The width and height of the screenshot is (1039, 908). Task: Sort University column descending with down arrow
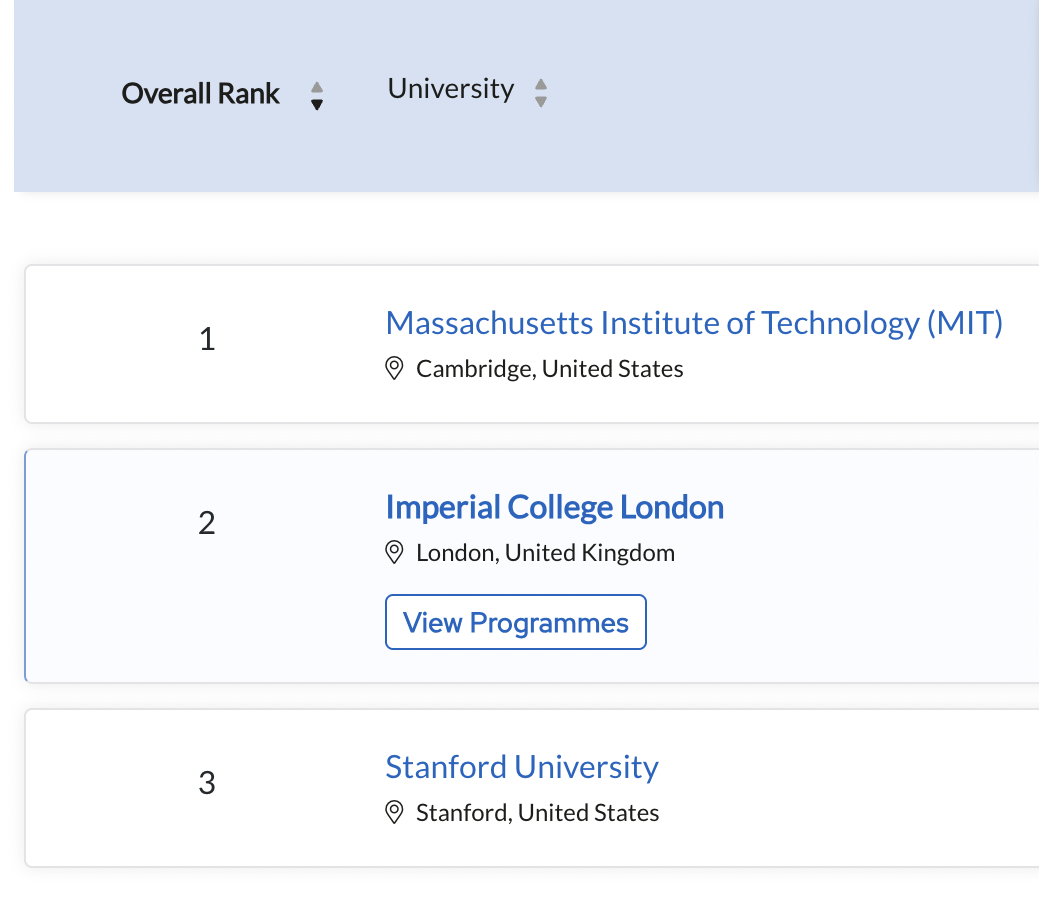tap(541, 101)
